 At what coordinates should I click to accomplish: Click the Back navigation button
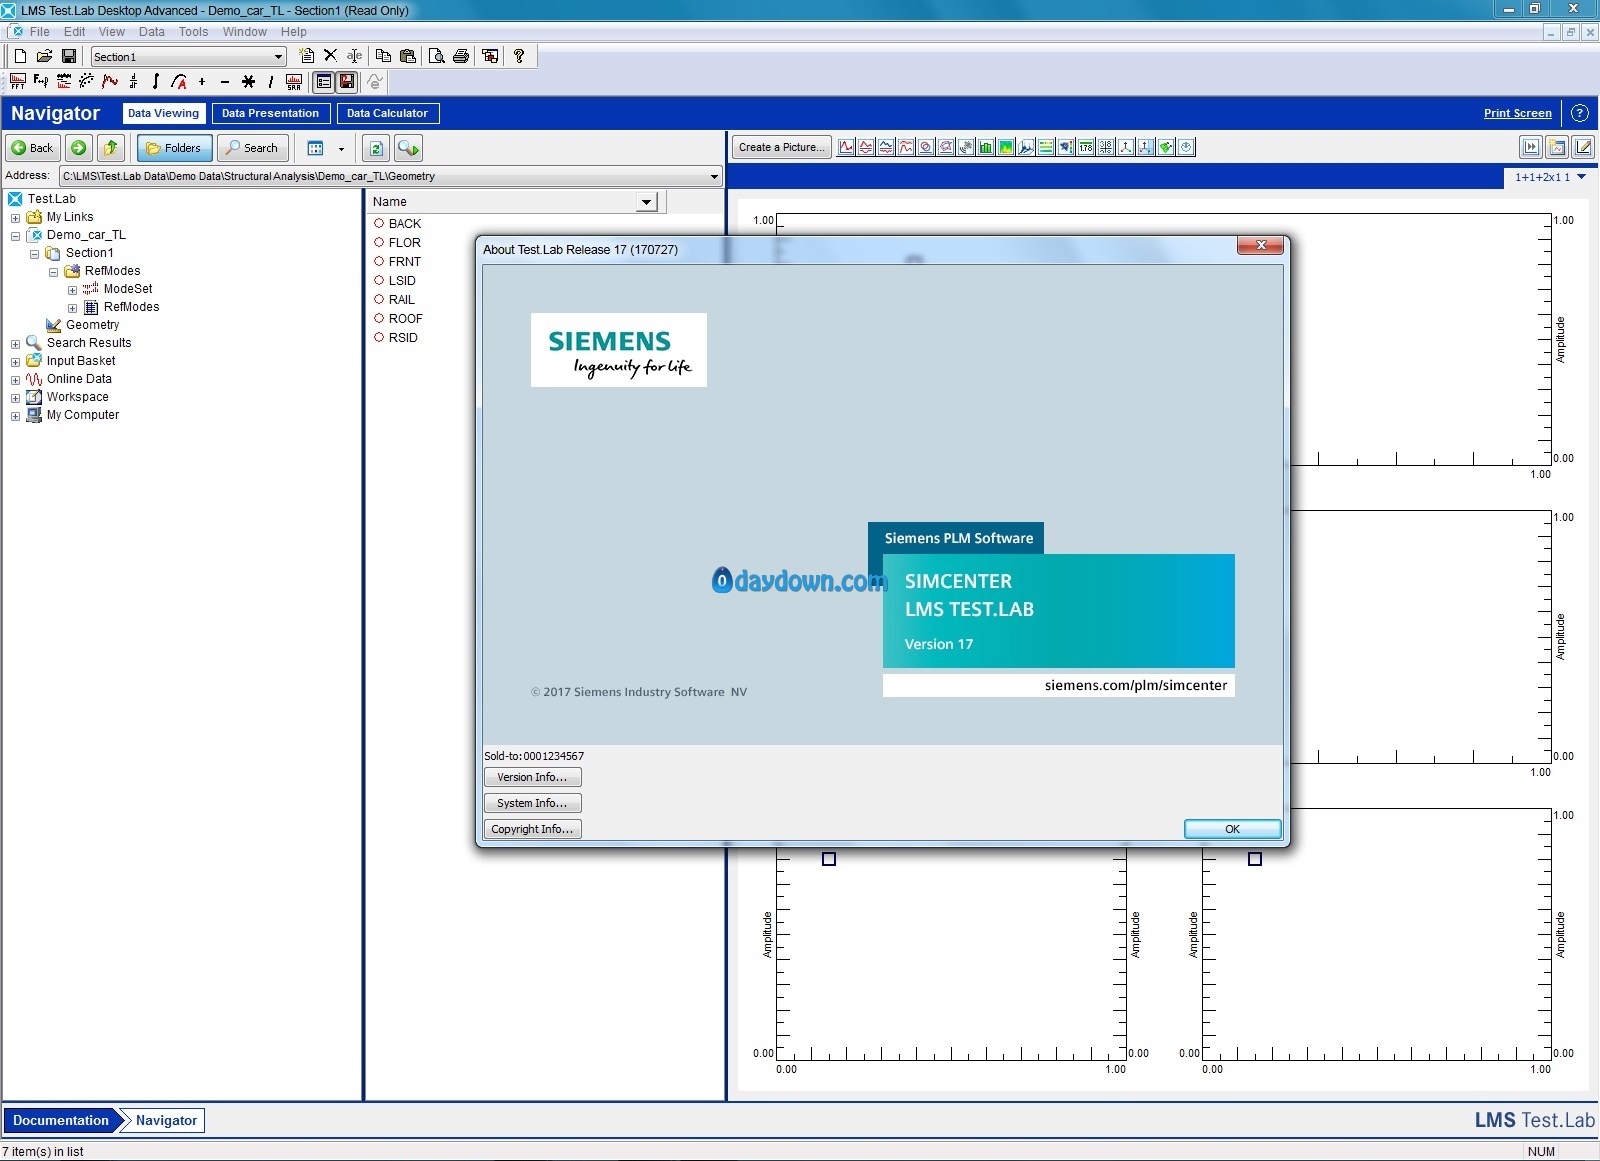tap(33, 148)
